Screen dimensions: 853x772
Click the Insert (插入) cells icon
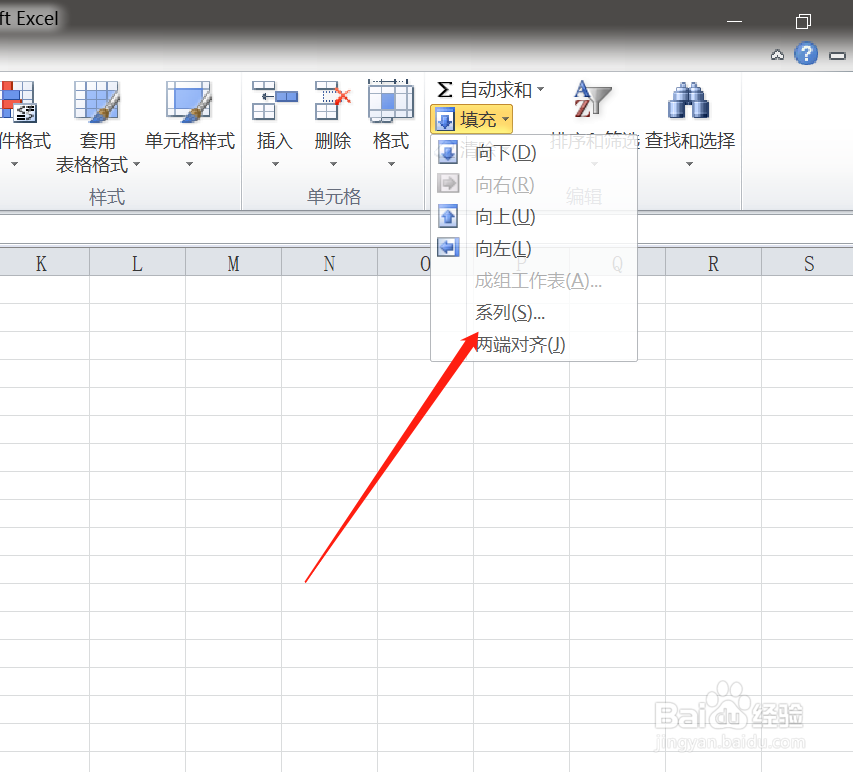[x=275, y=101]
